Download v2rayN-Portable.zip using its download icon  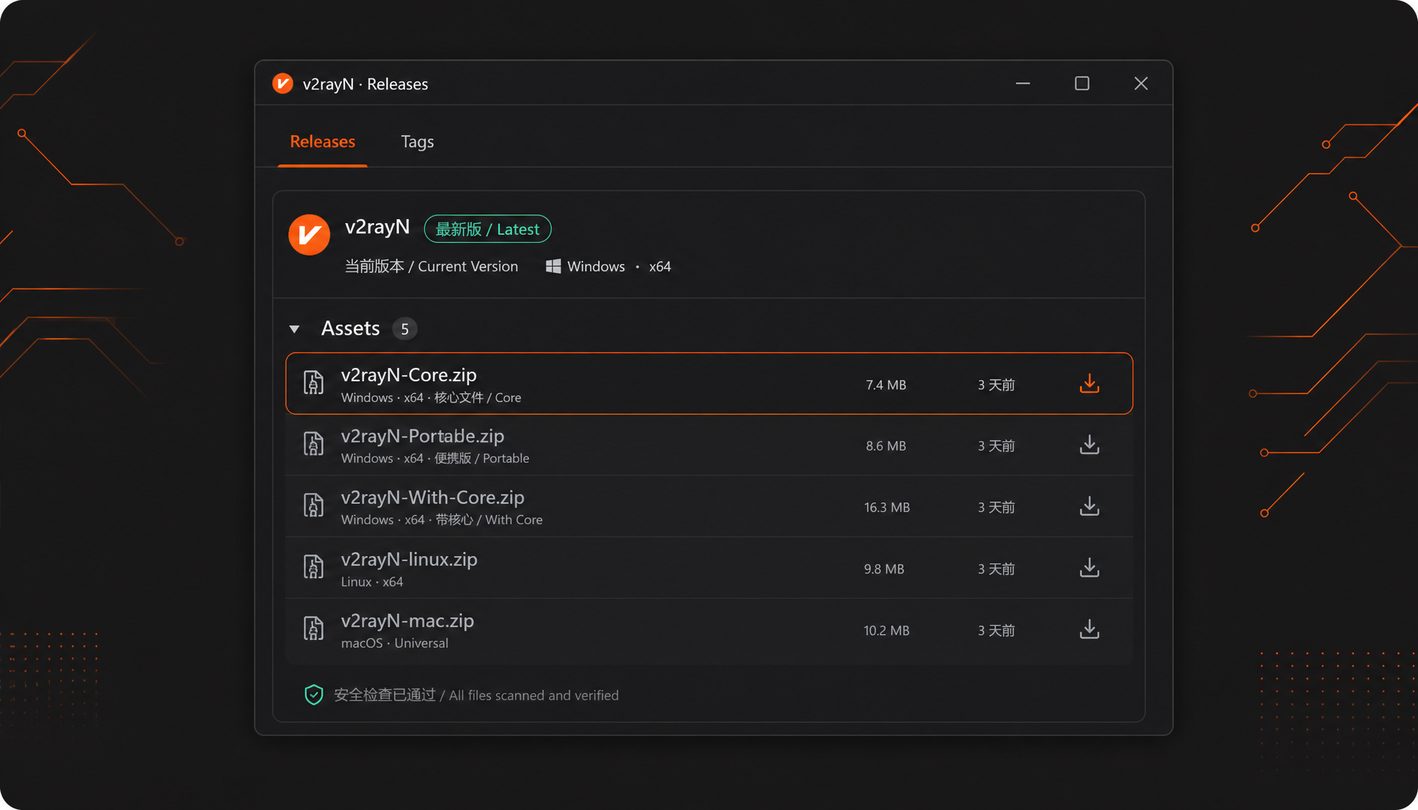pos(1089,446)
